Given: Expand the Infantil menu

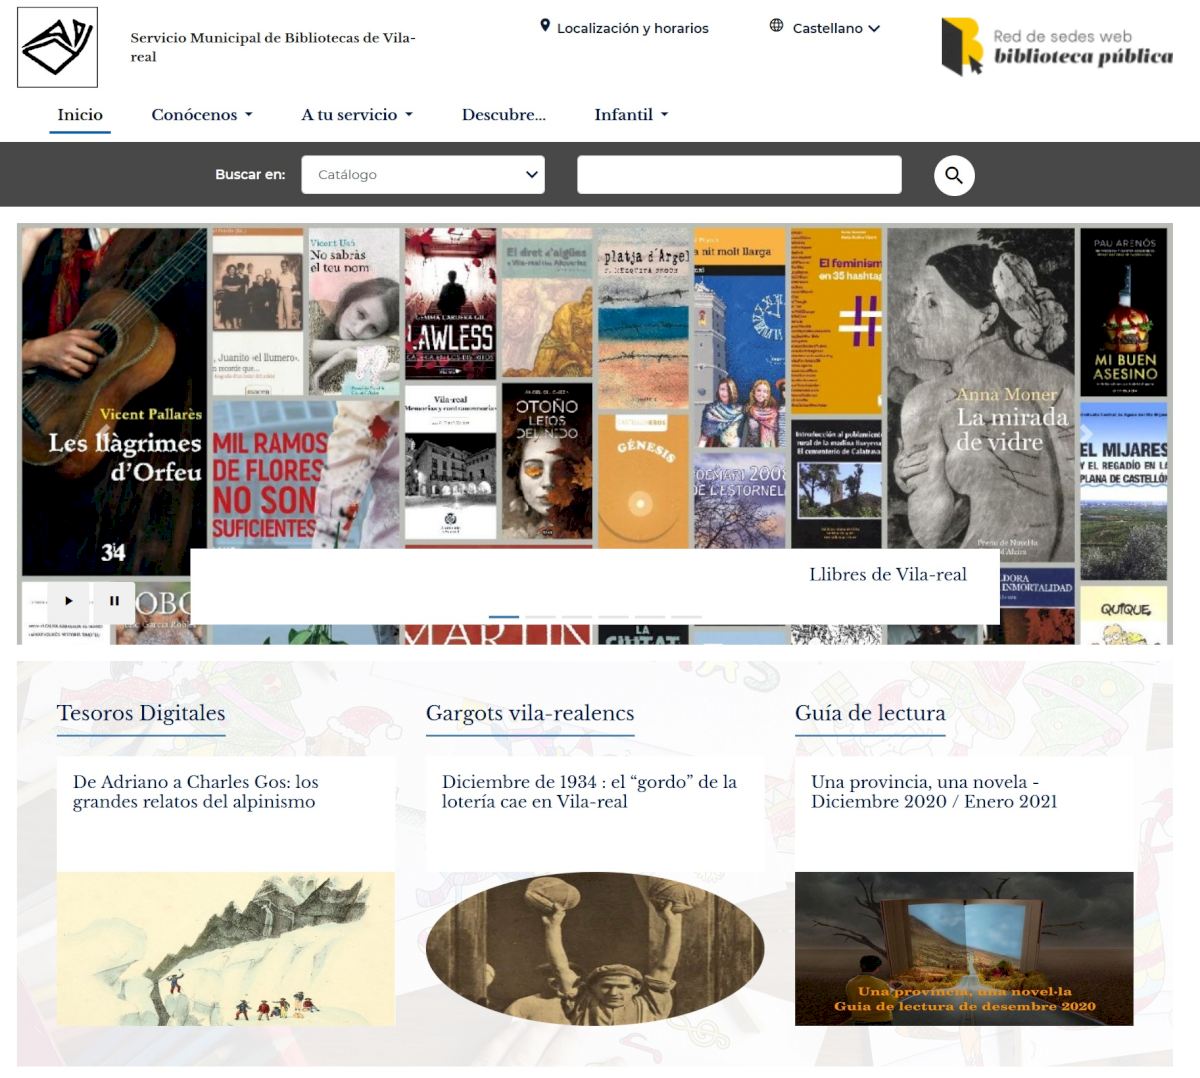Looking at the screenshot, I should (630, 115).
